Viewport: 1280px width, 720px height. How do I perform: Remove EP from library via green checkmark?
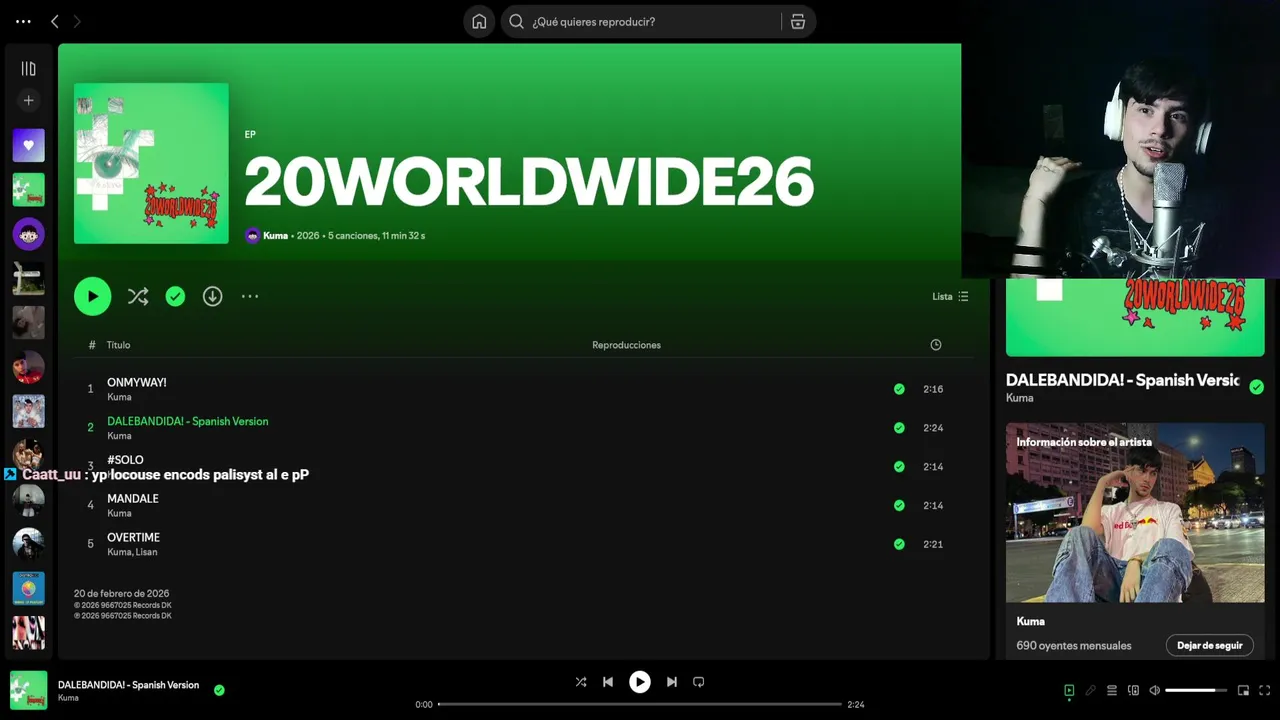(175, 296)
